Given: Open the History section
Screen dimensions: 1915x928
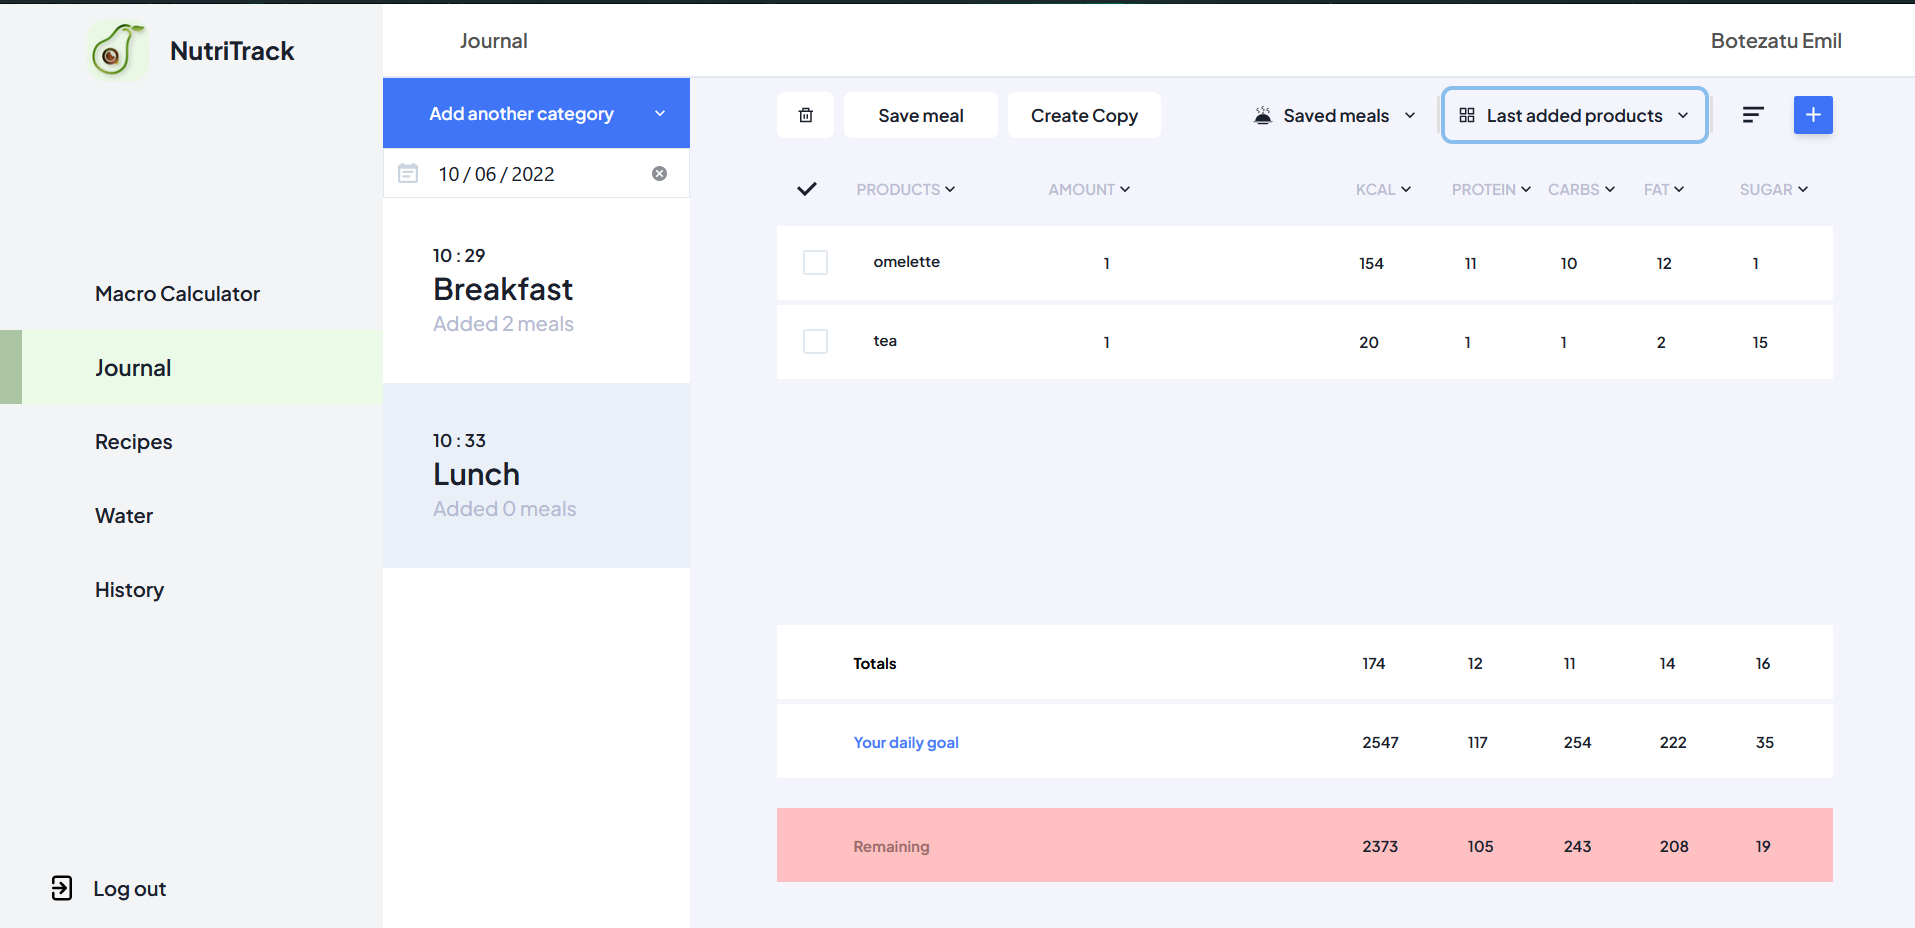Looking at the screenshot, I should point(129,589).
